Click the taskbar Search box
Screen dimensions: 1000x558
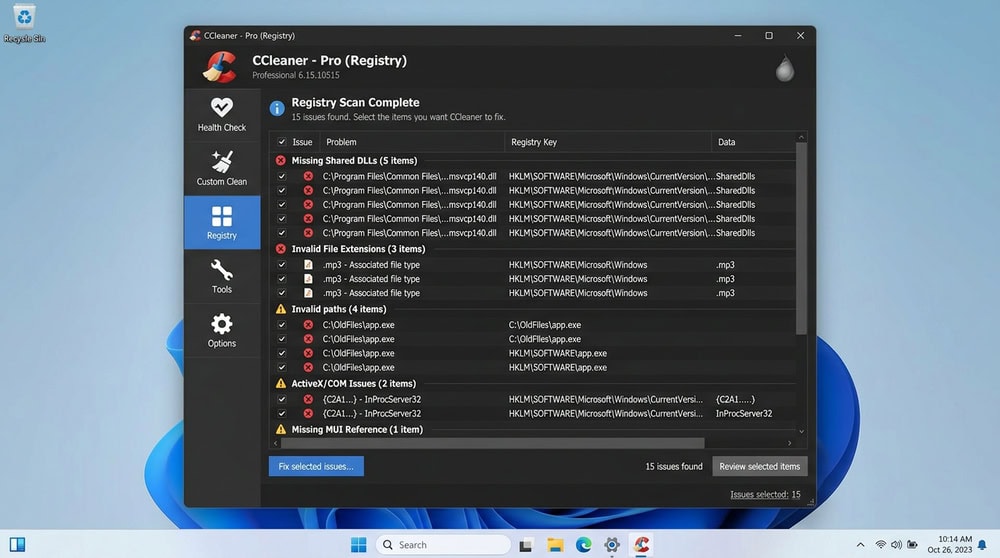click(443, 545)
